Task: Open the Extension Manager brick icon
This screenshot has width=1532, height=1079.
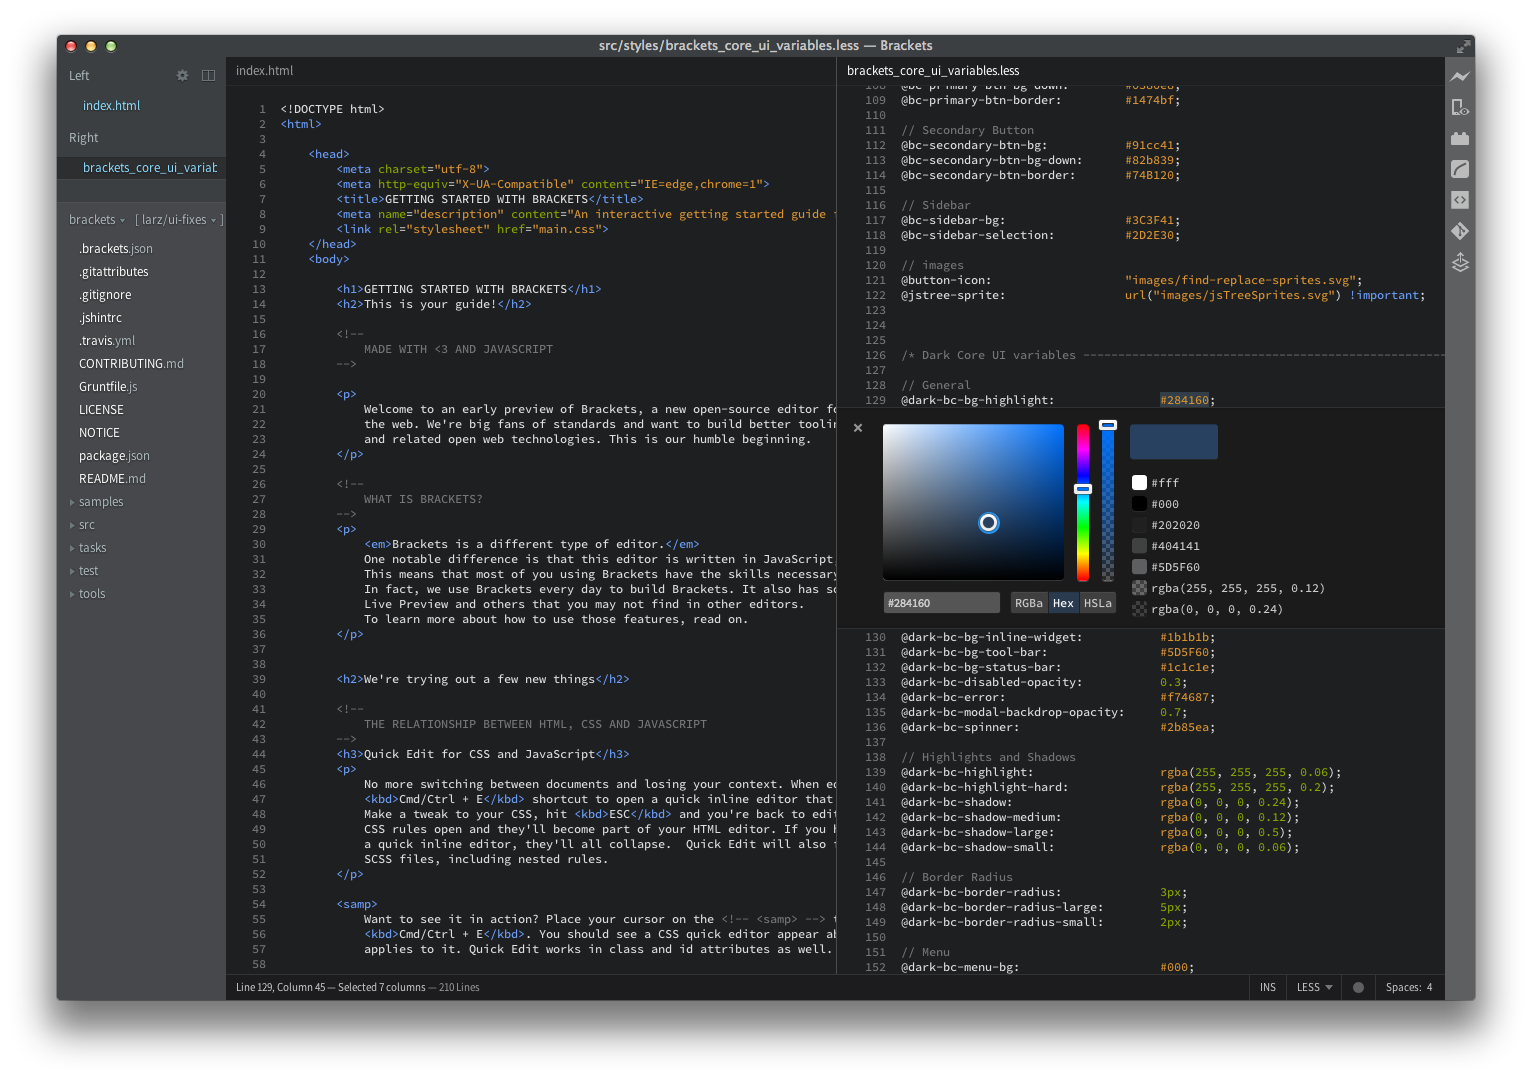Action: click(1460, 138)
